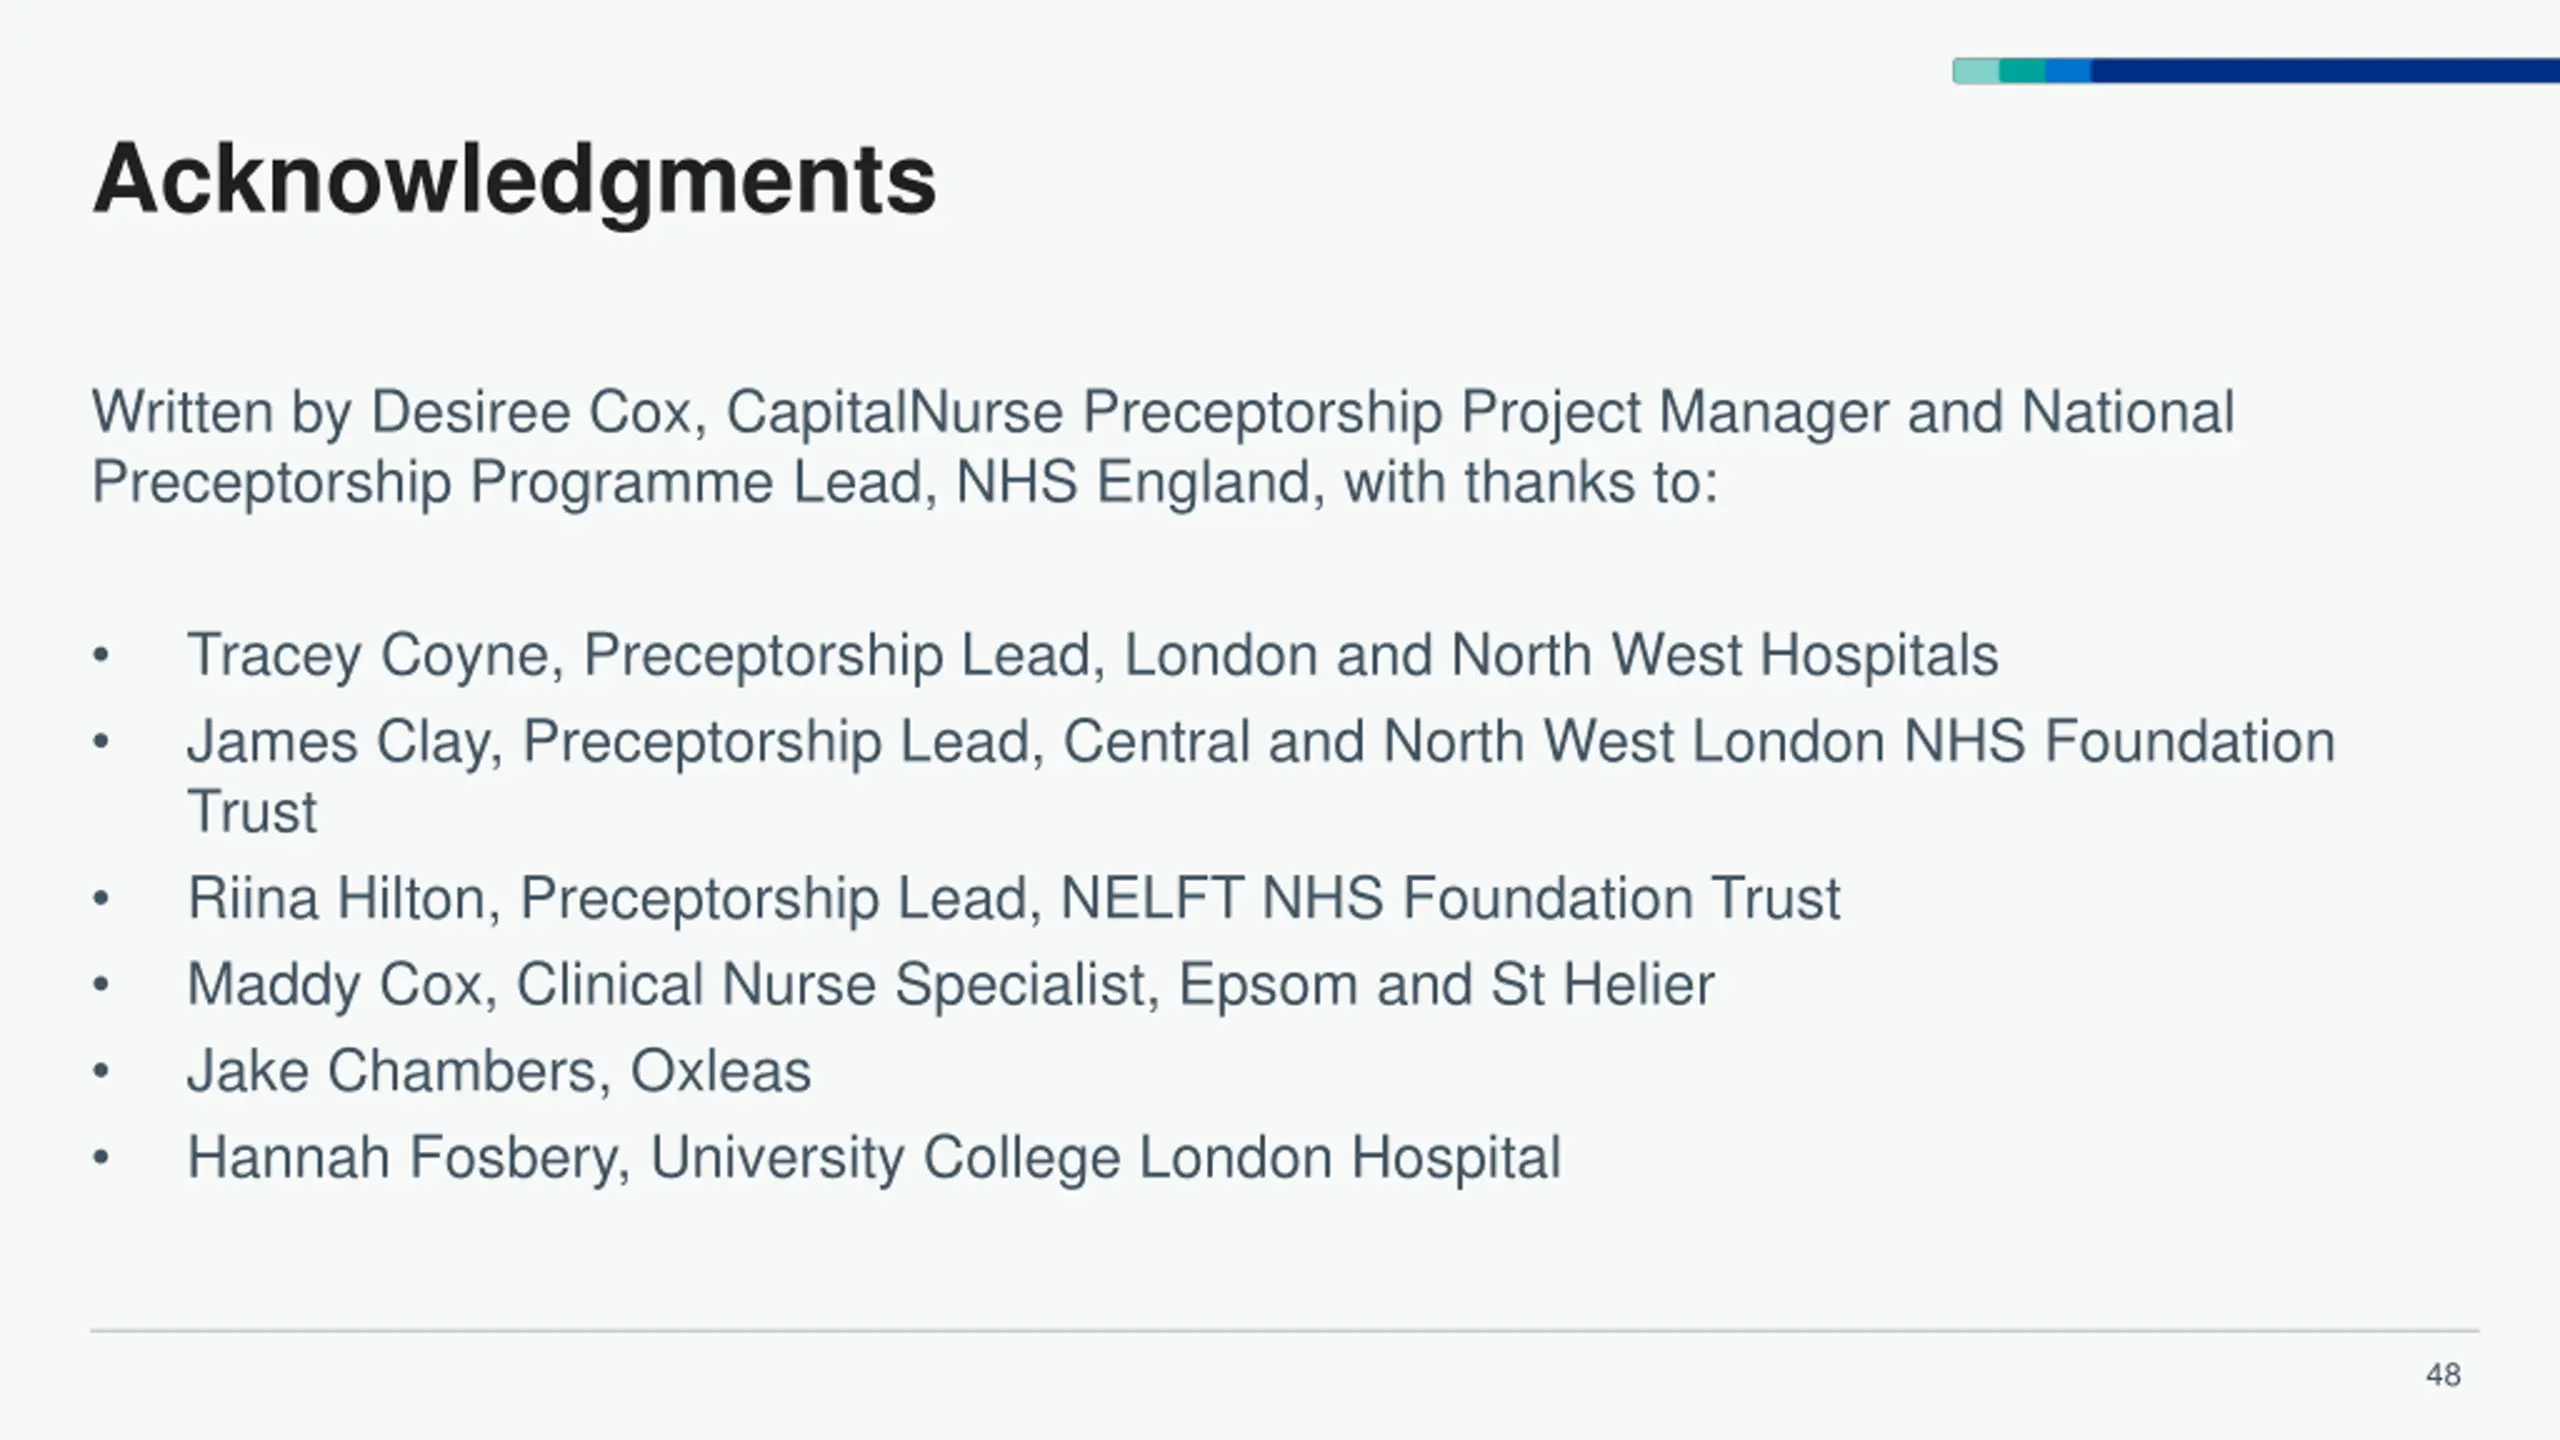Click the light teal segment of header bar
Viewport: 2560px width, 1440px height.
tap(1976, 71)
